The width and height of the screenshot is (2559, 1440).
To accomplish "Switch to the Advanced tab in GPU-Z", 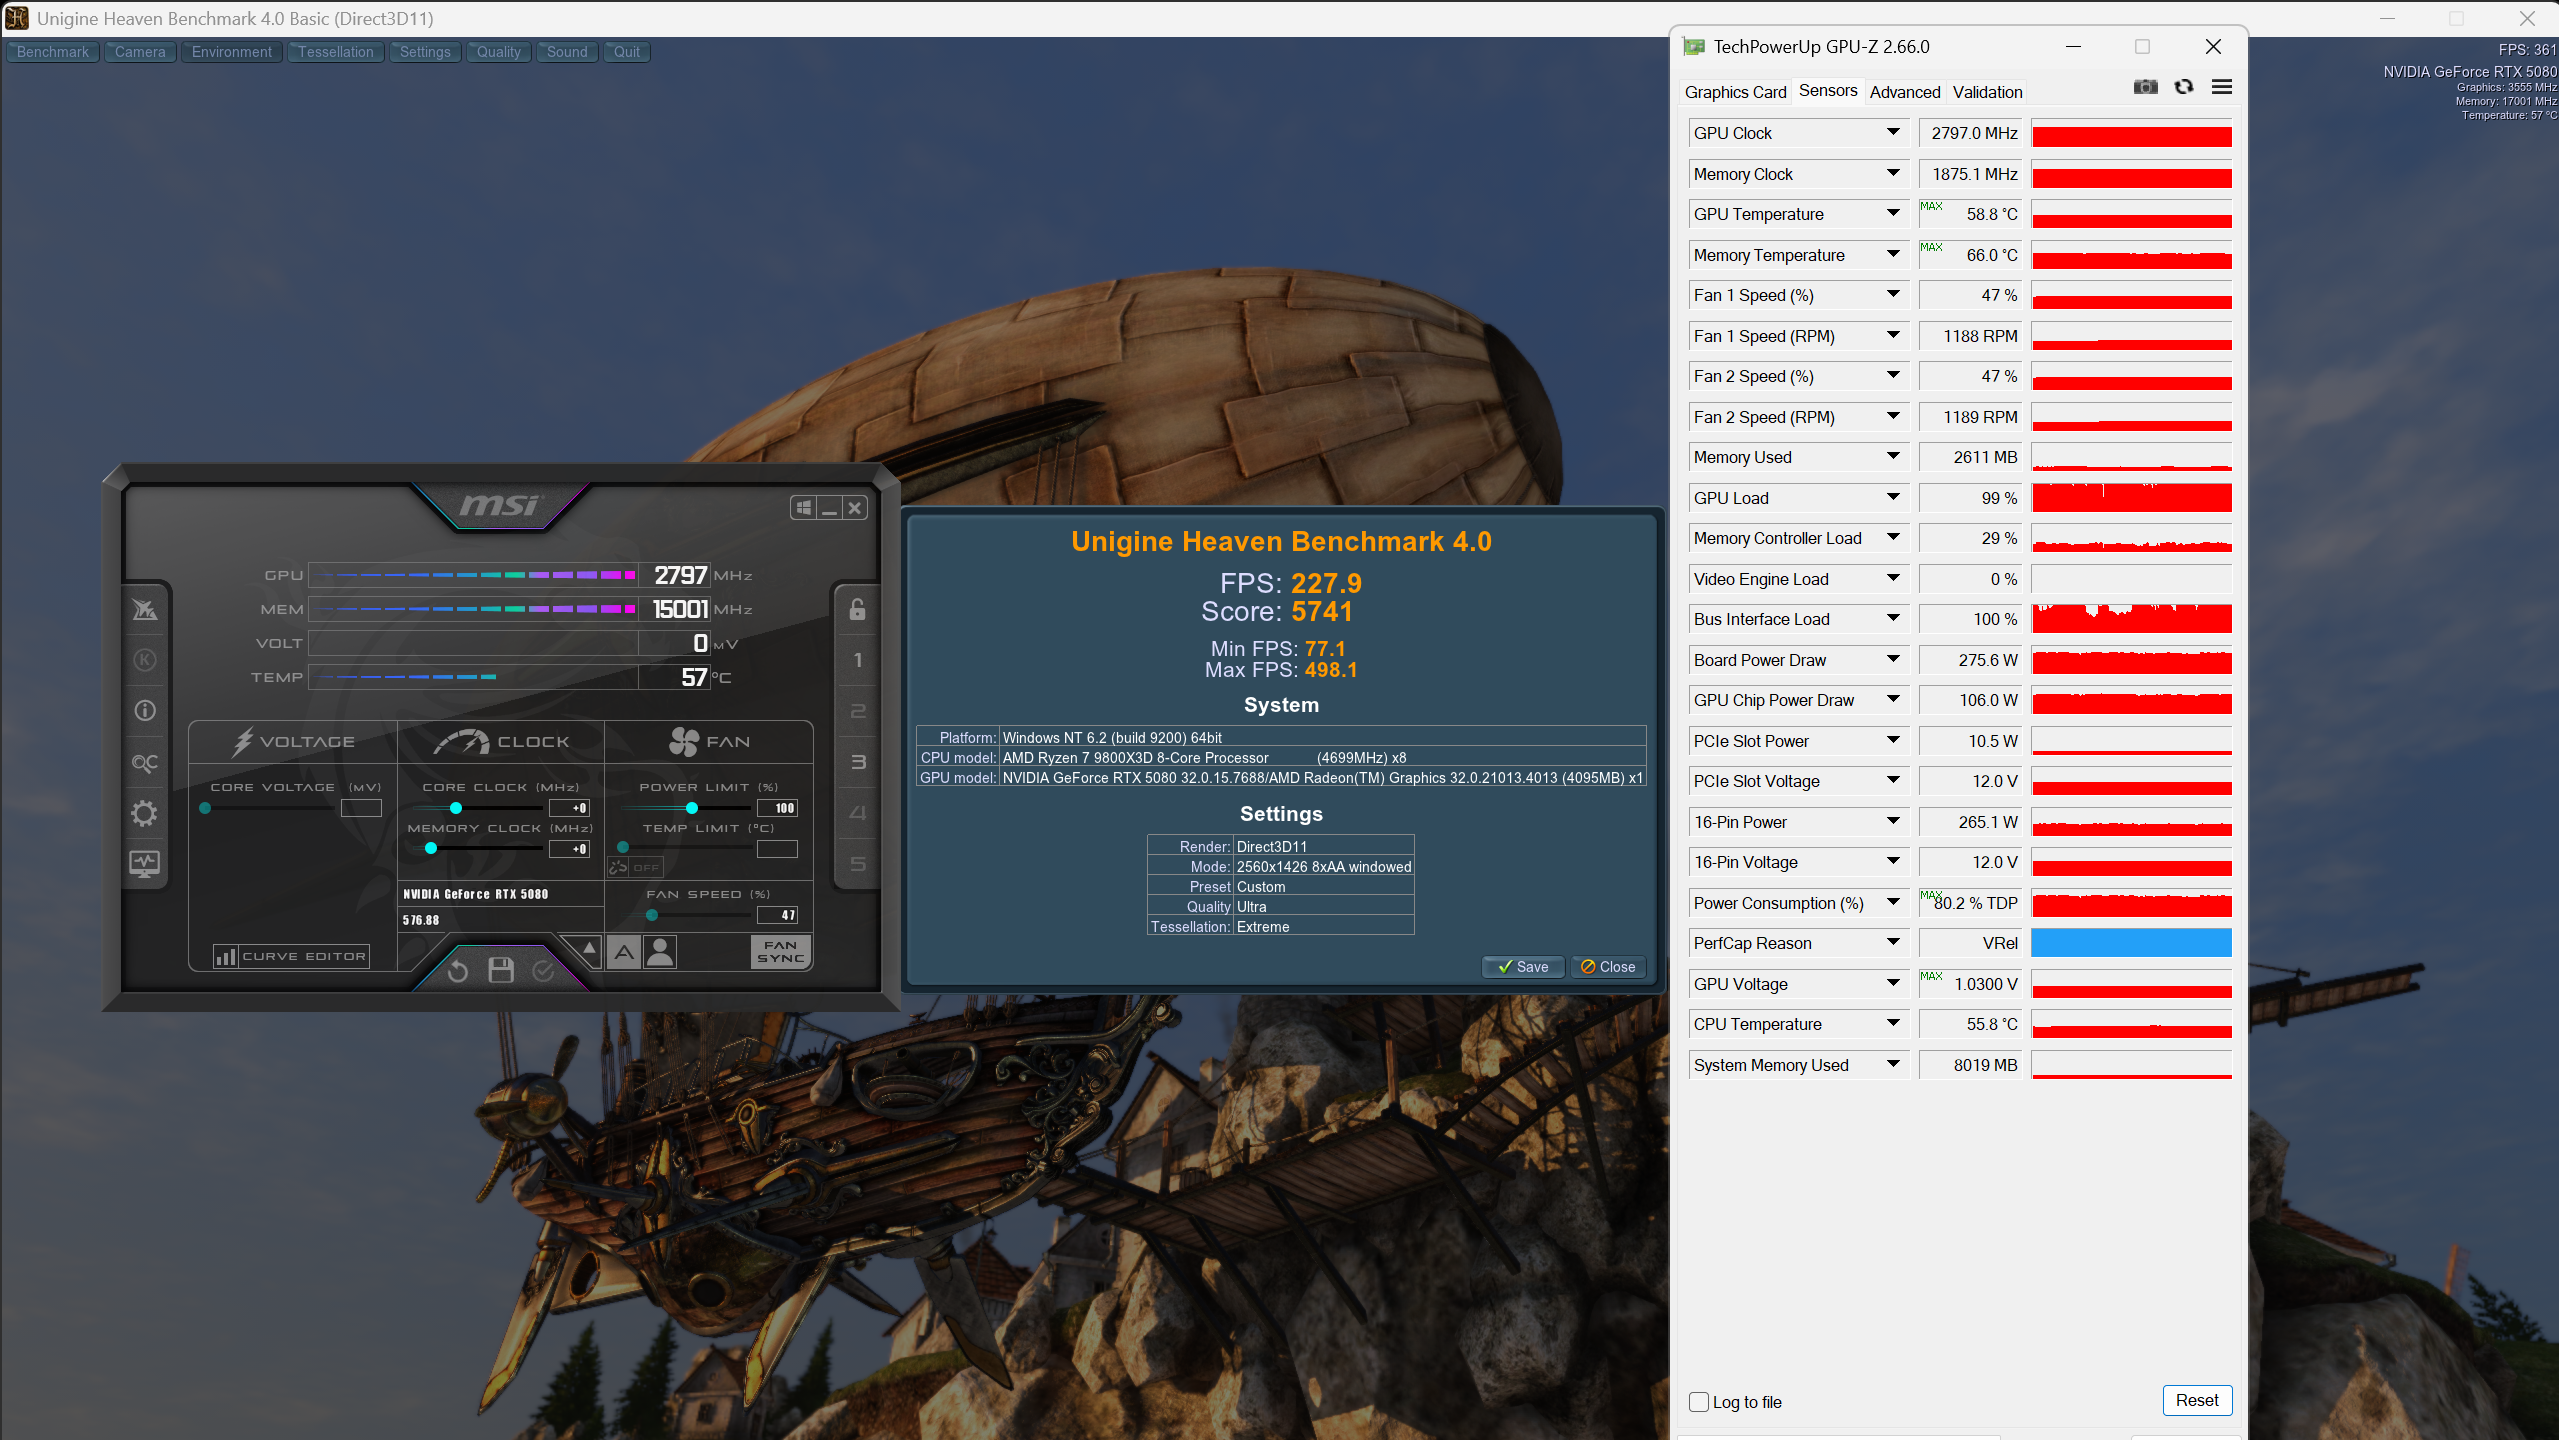I will pyautogui.click(x=1904, y=92).
